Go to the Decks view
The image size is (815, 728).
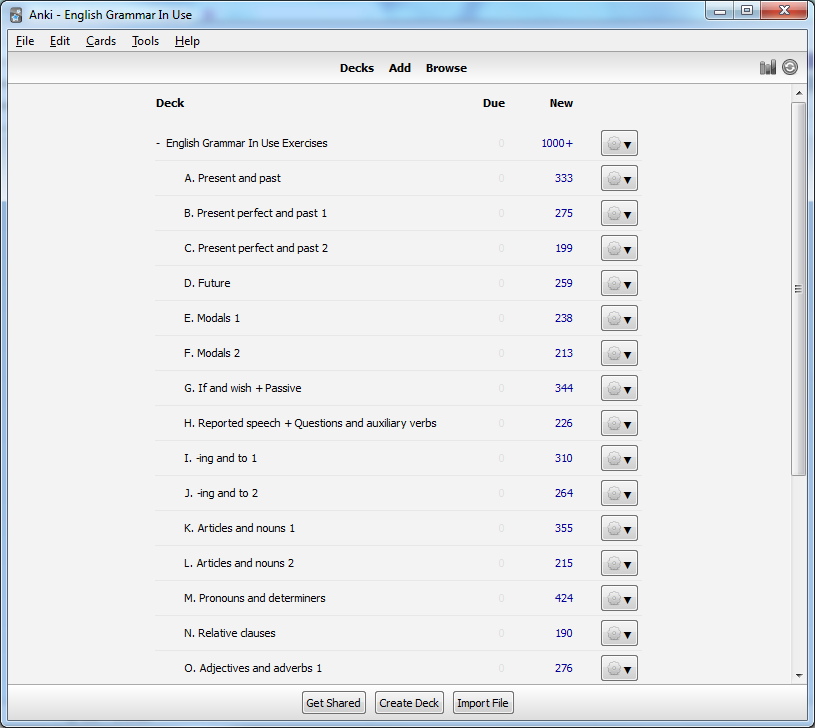coord(357,68)
